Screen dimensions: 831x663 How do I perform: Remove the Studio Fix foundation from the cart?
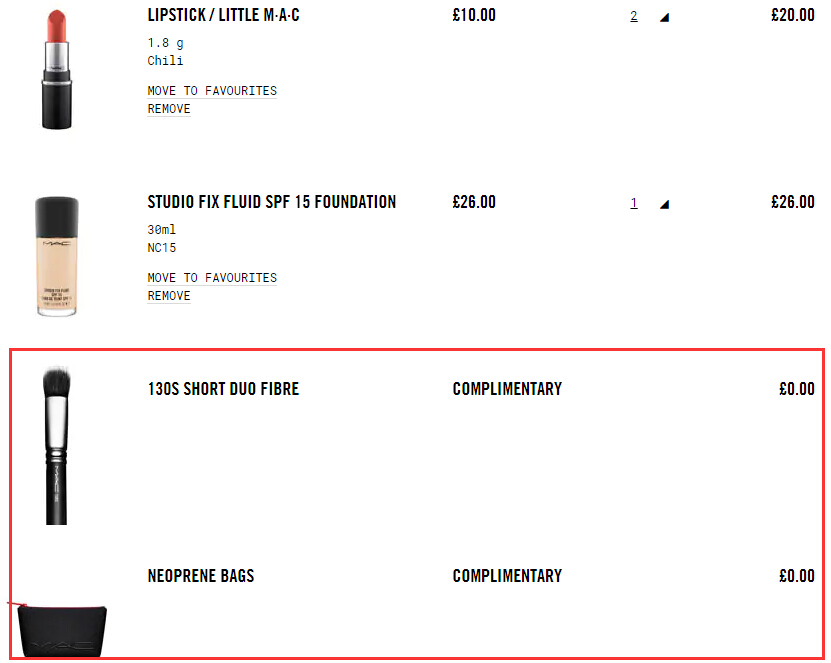(169, 296)
